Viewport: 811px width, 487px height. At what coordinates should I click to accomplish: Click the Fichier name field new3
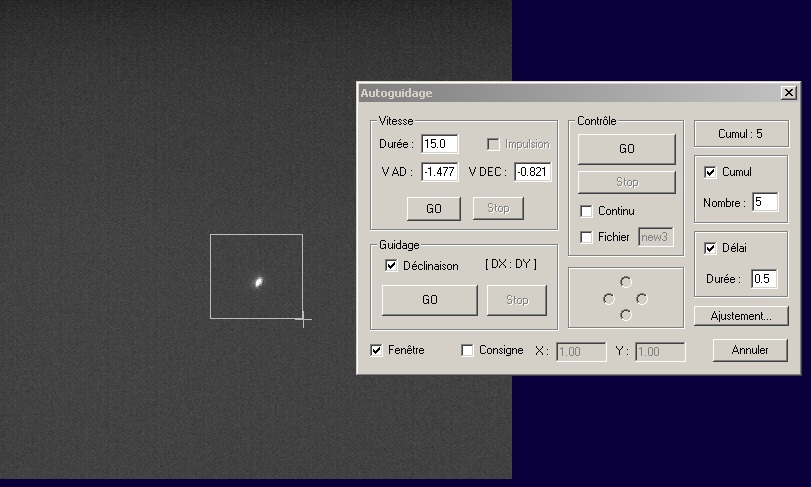(655, 237)
